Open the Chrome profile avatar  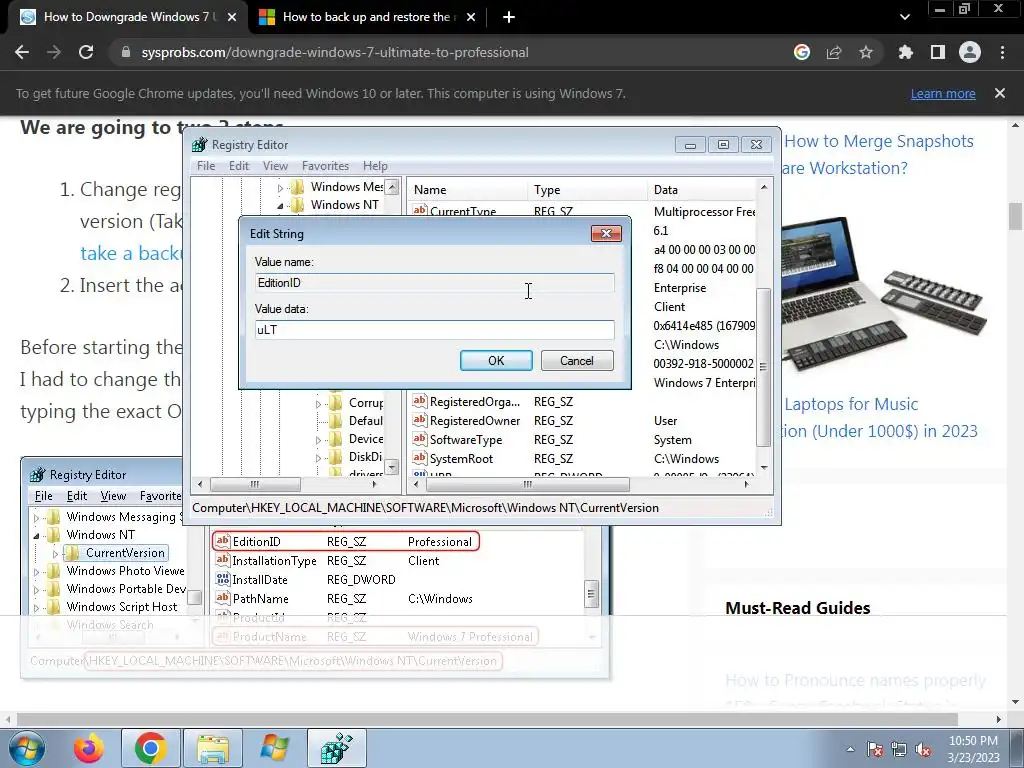coord(970,52)
